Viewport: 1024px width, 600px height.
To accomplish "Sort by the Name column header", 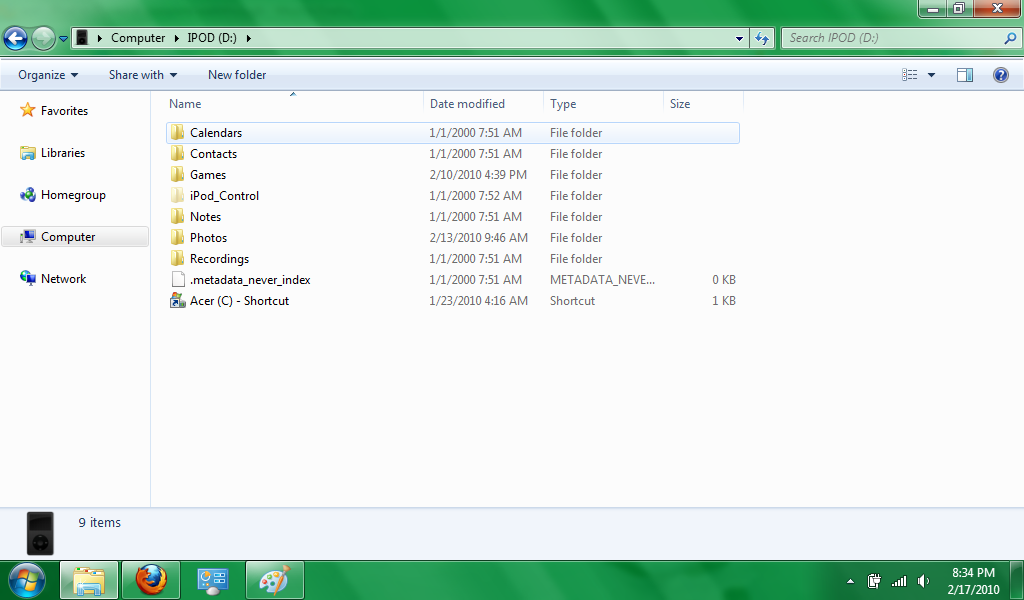I will [x=294, y=104].
